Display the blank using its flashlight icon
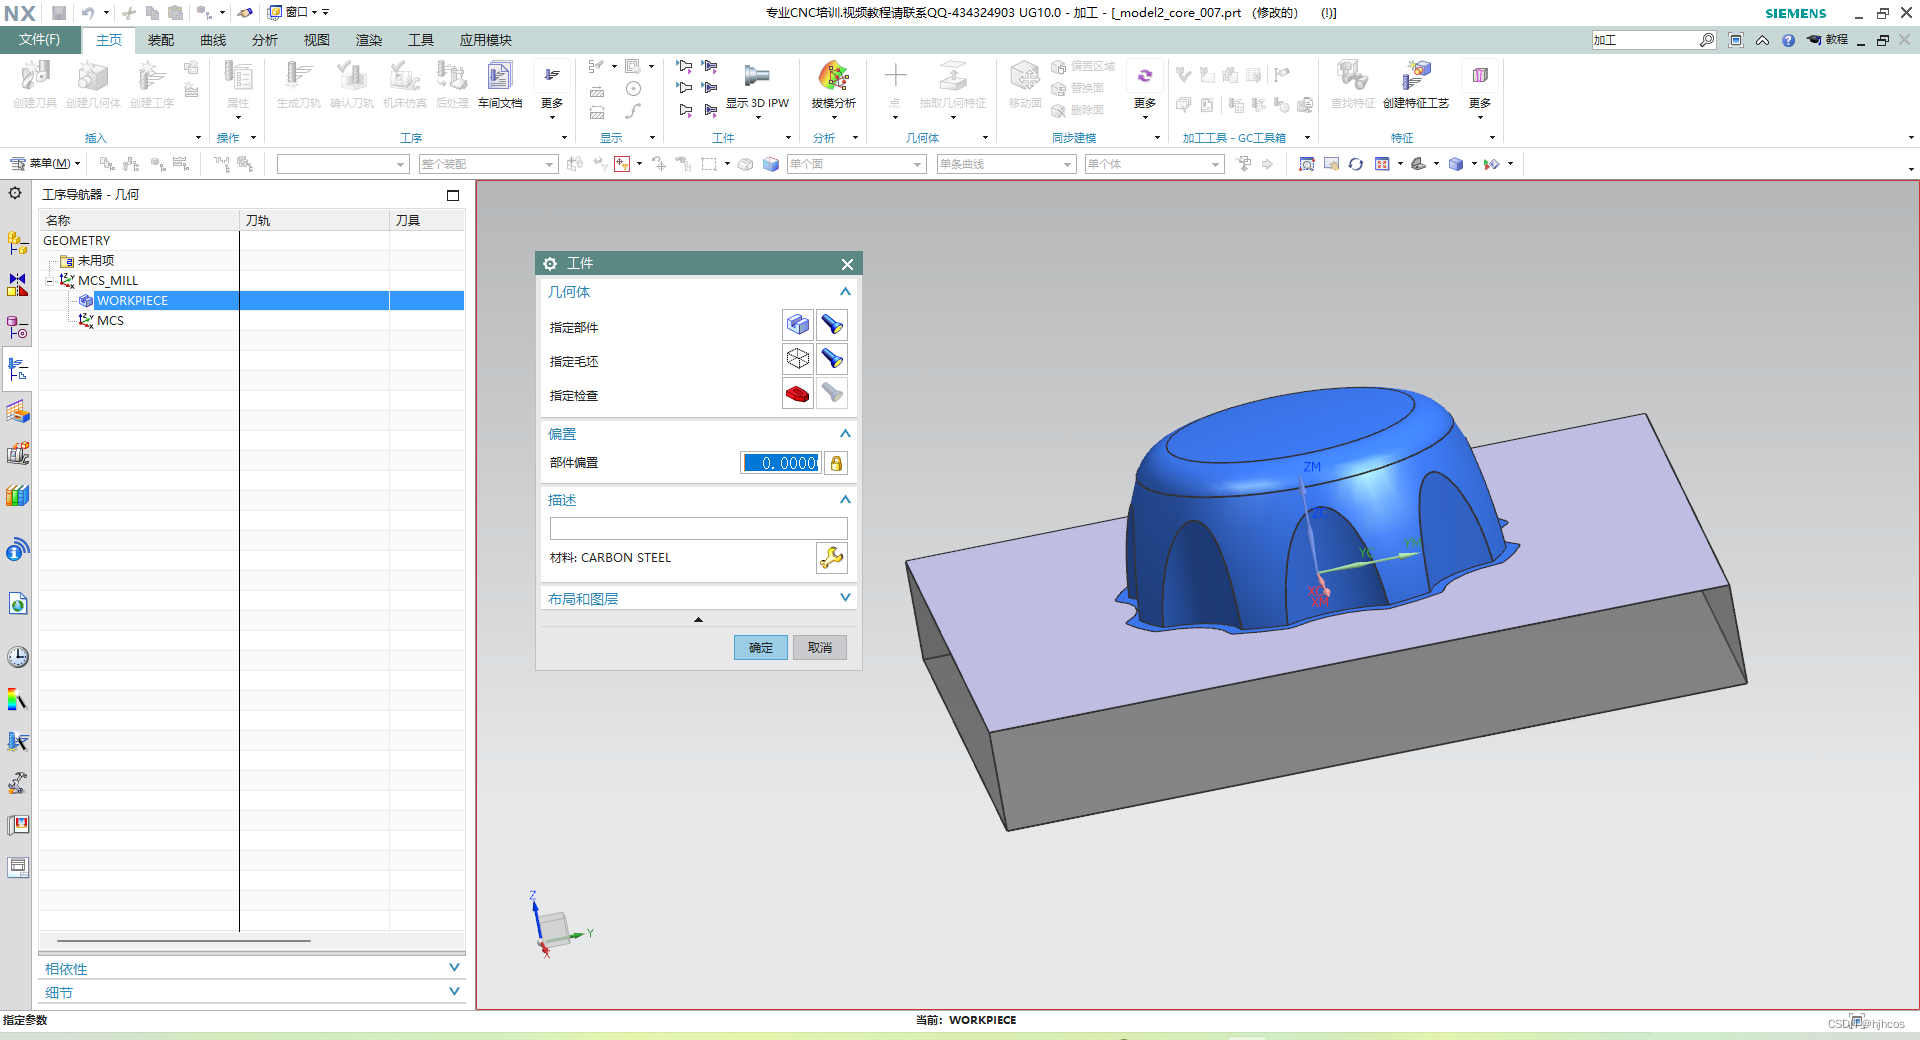Screen dimensions: 1920x1040 [832, 359]
